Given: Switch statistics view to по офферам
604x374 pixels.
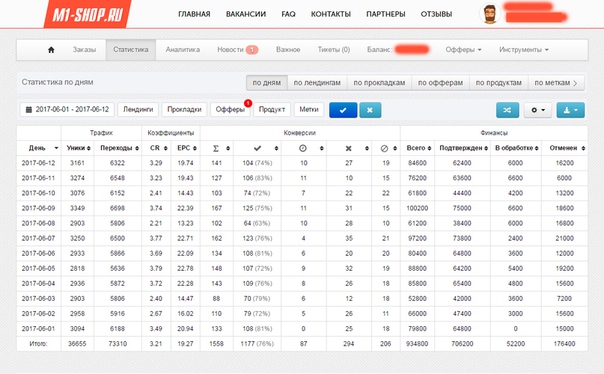Looking at the screenshot, I should [440, 83].
